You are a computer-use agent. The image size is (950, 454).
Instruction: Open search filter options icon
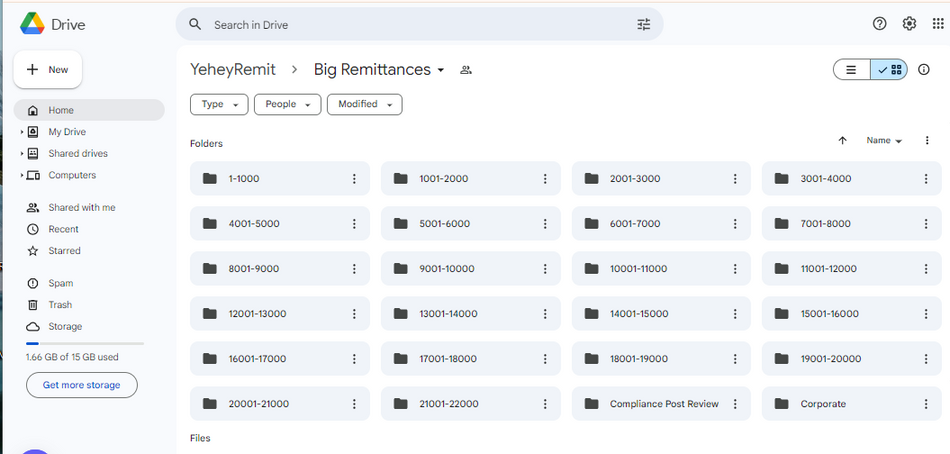pyautogui.click(x=643, y=24)
